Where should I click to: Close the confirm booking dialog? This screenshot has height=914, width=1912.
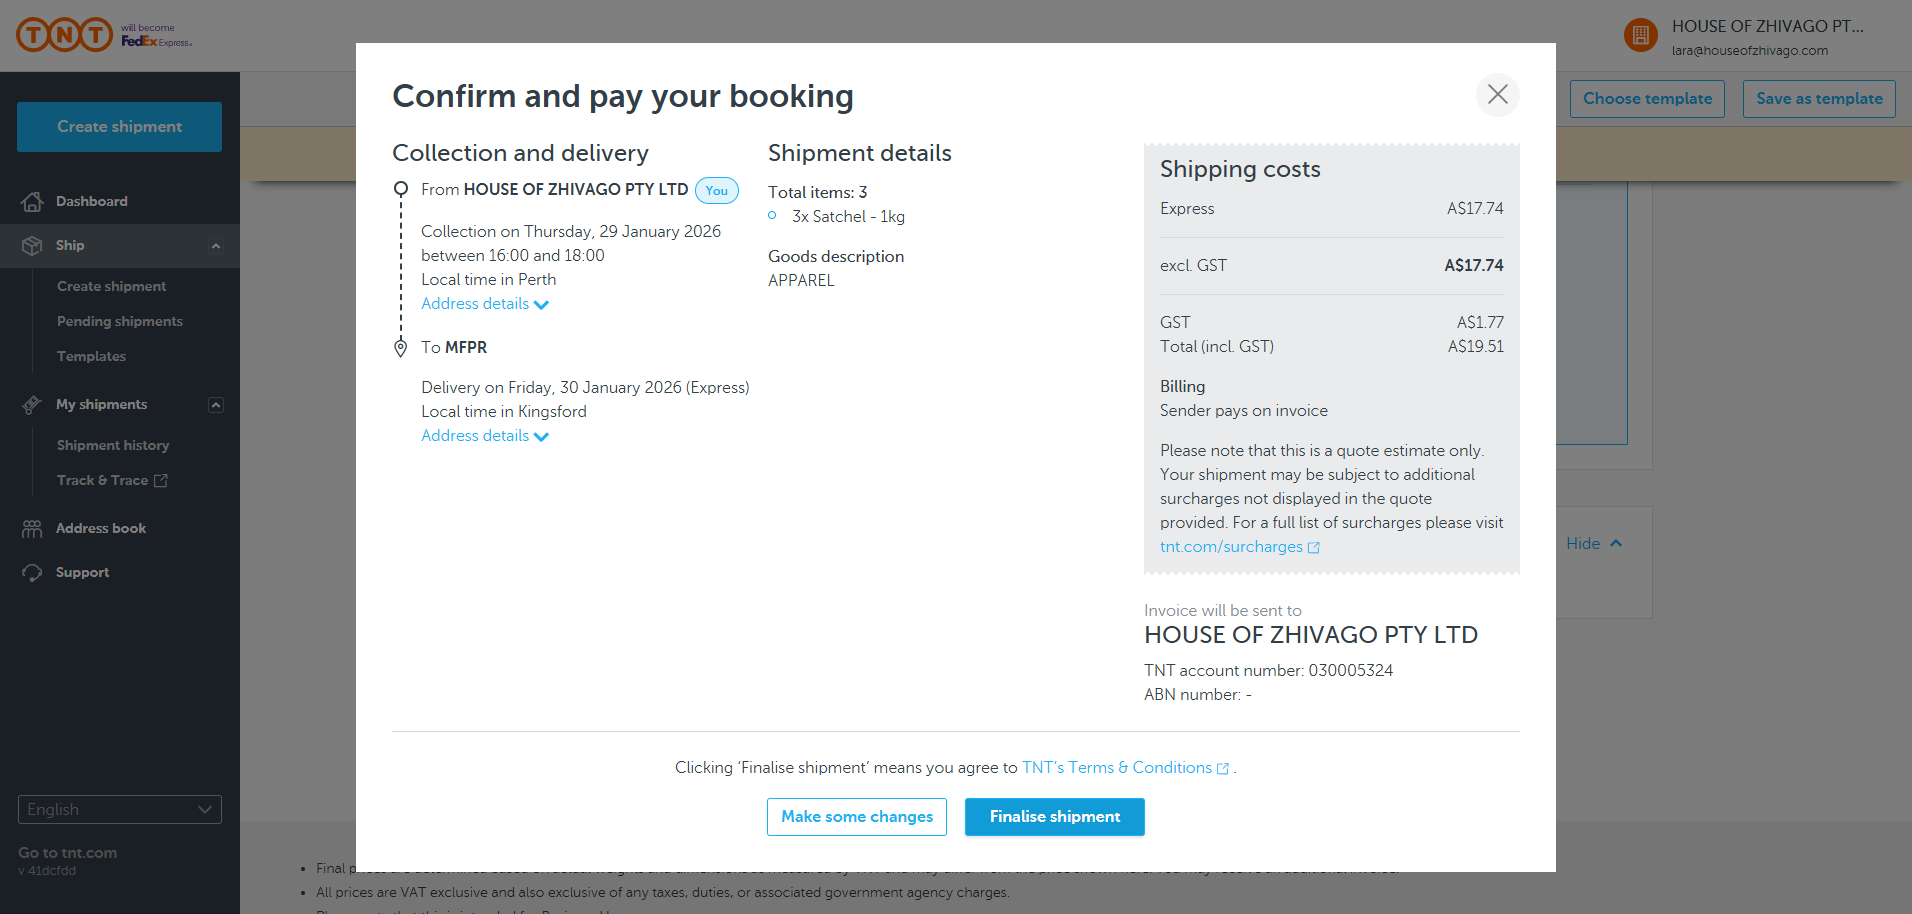pos(1497,95)
